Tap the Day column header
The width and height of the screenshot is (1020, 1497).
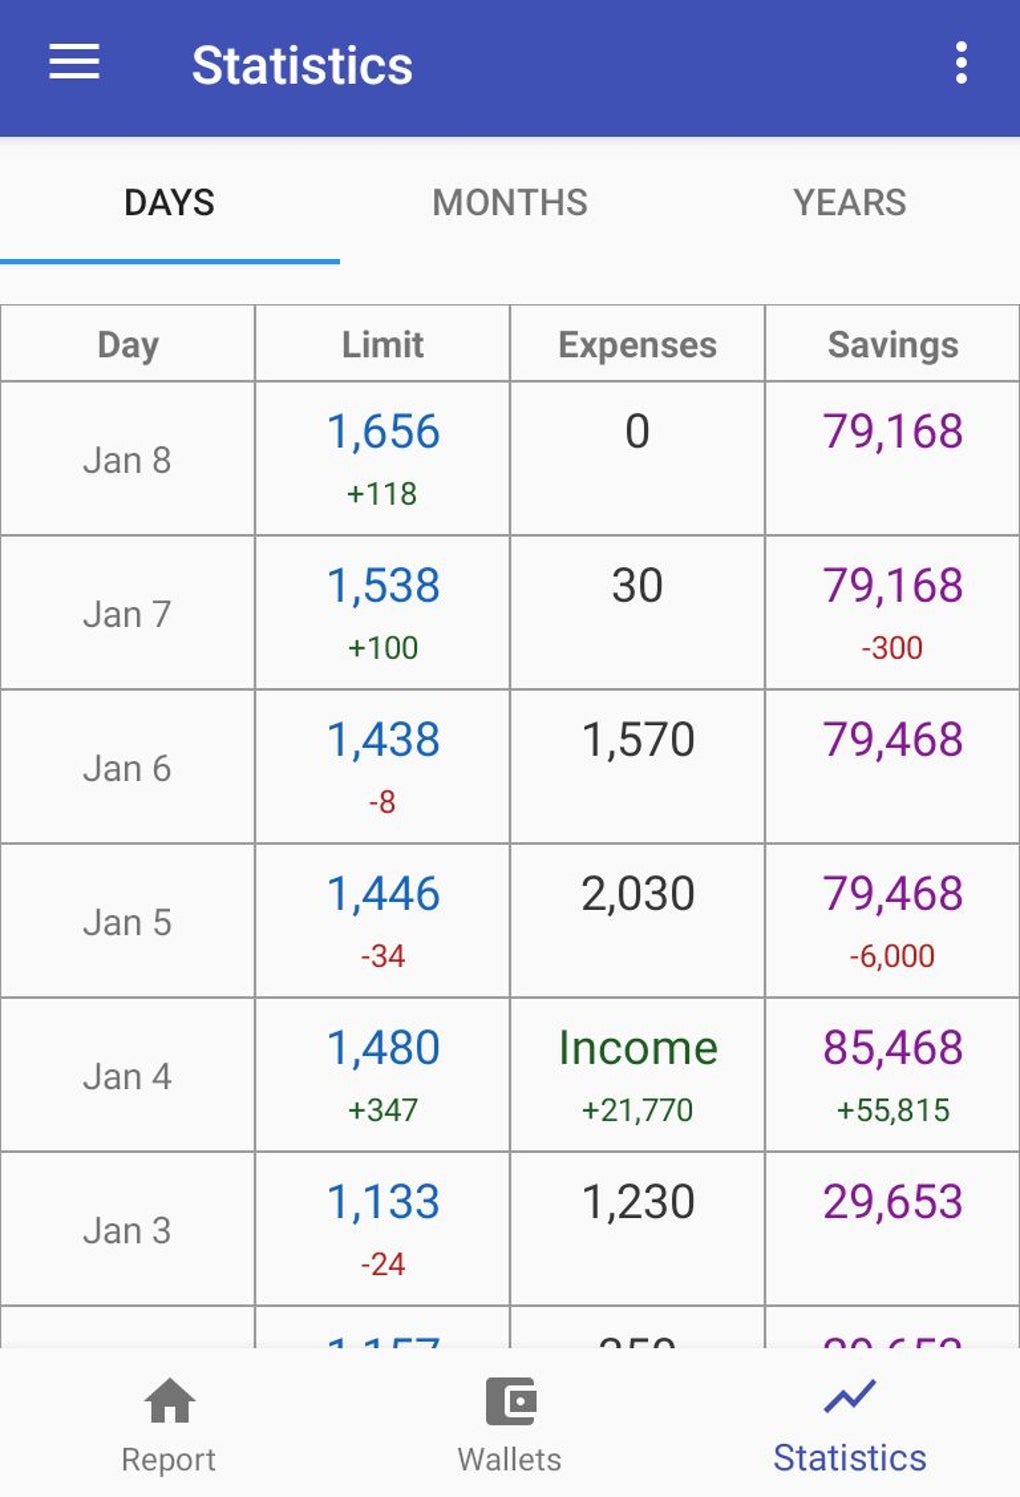(128, 344)
